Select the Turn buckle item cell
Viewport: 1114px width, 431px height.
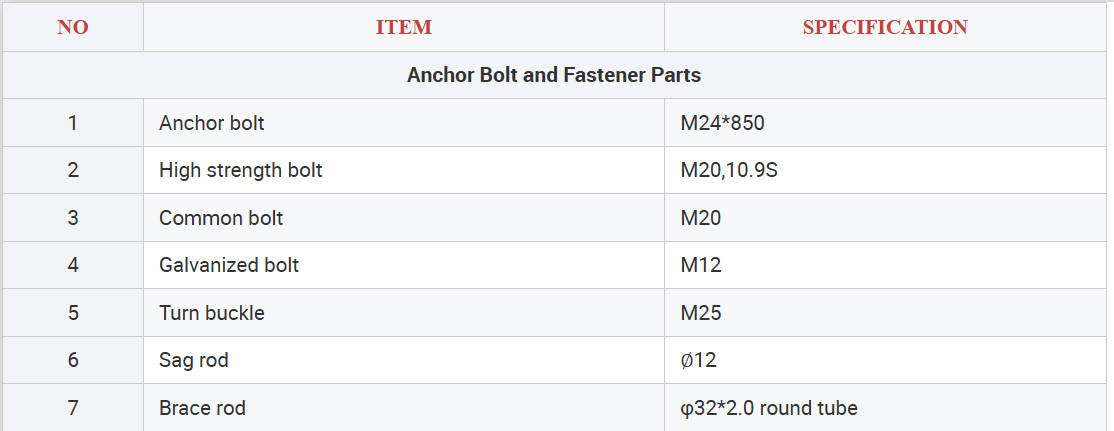coord(212,313)
